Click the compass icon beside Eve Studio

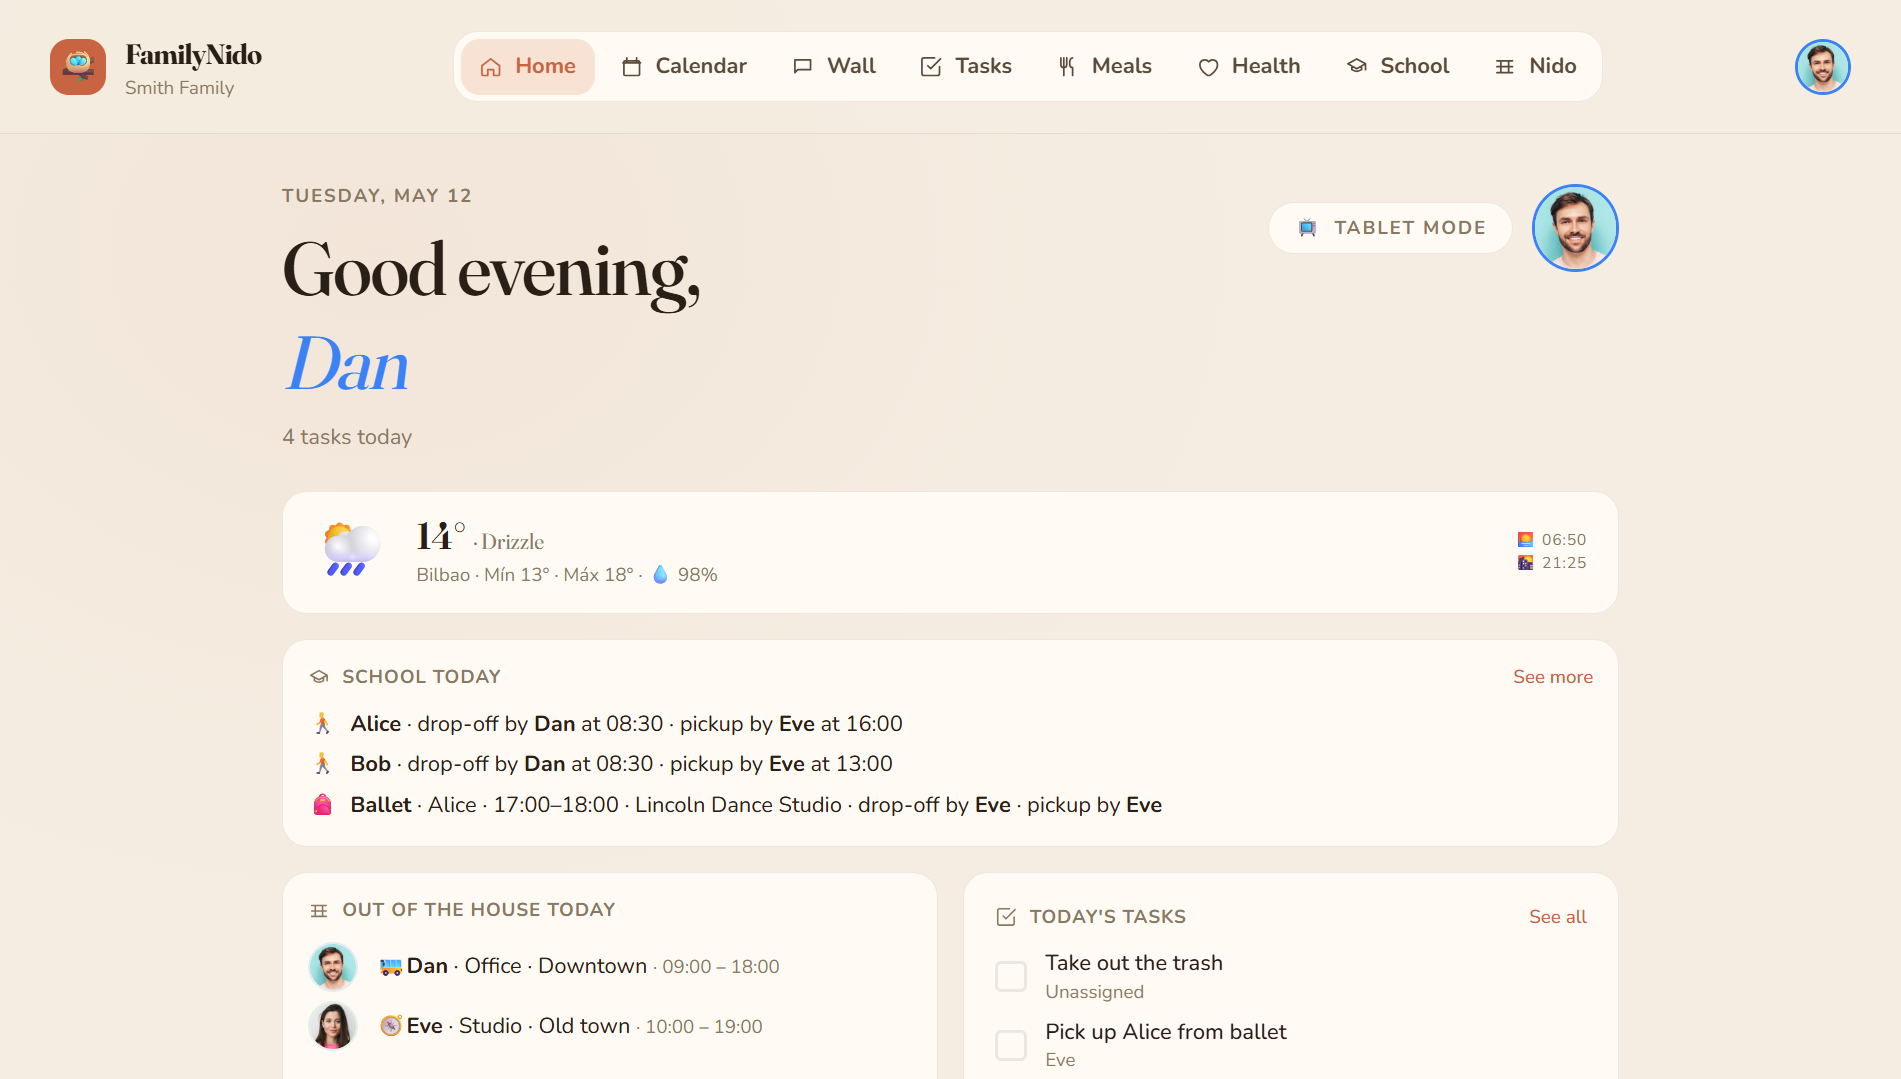pos(391,1026)
